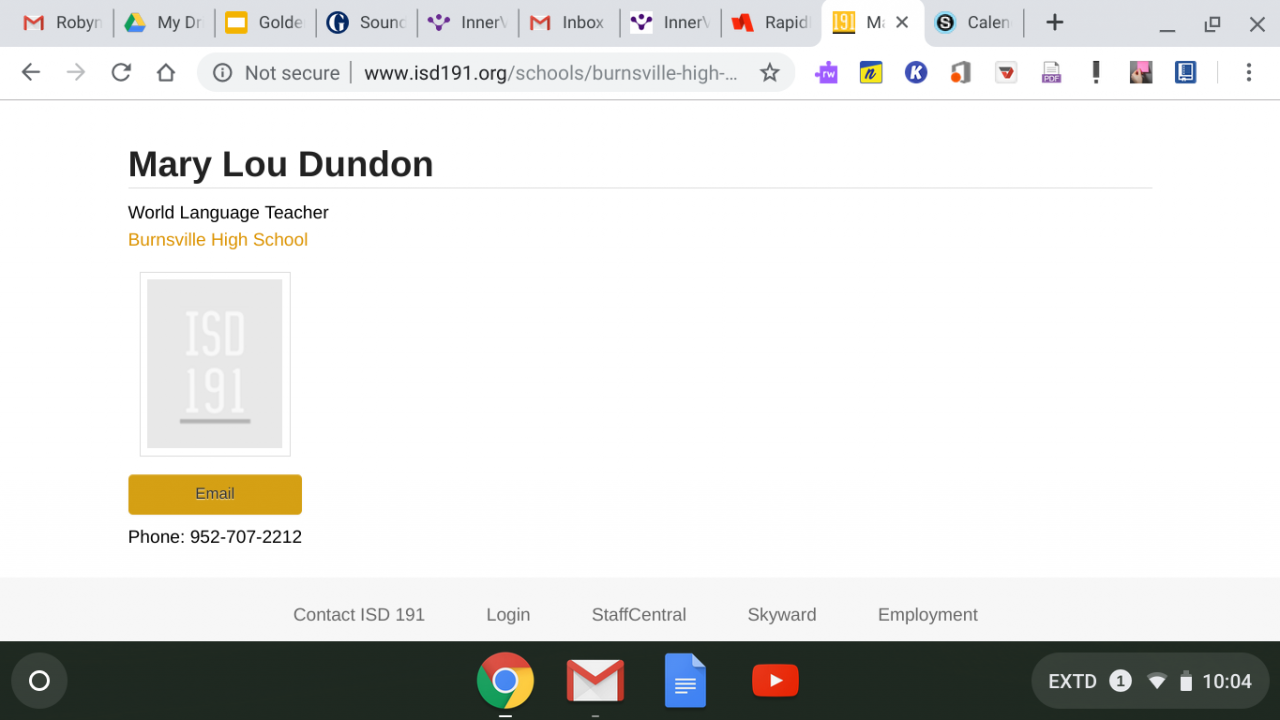
Task: Open the StaffCentral footer link
Action: tap(639, 615)
